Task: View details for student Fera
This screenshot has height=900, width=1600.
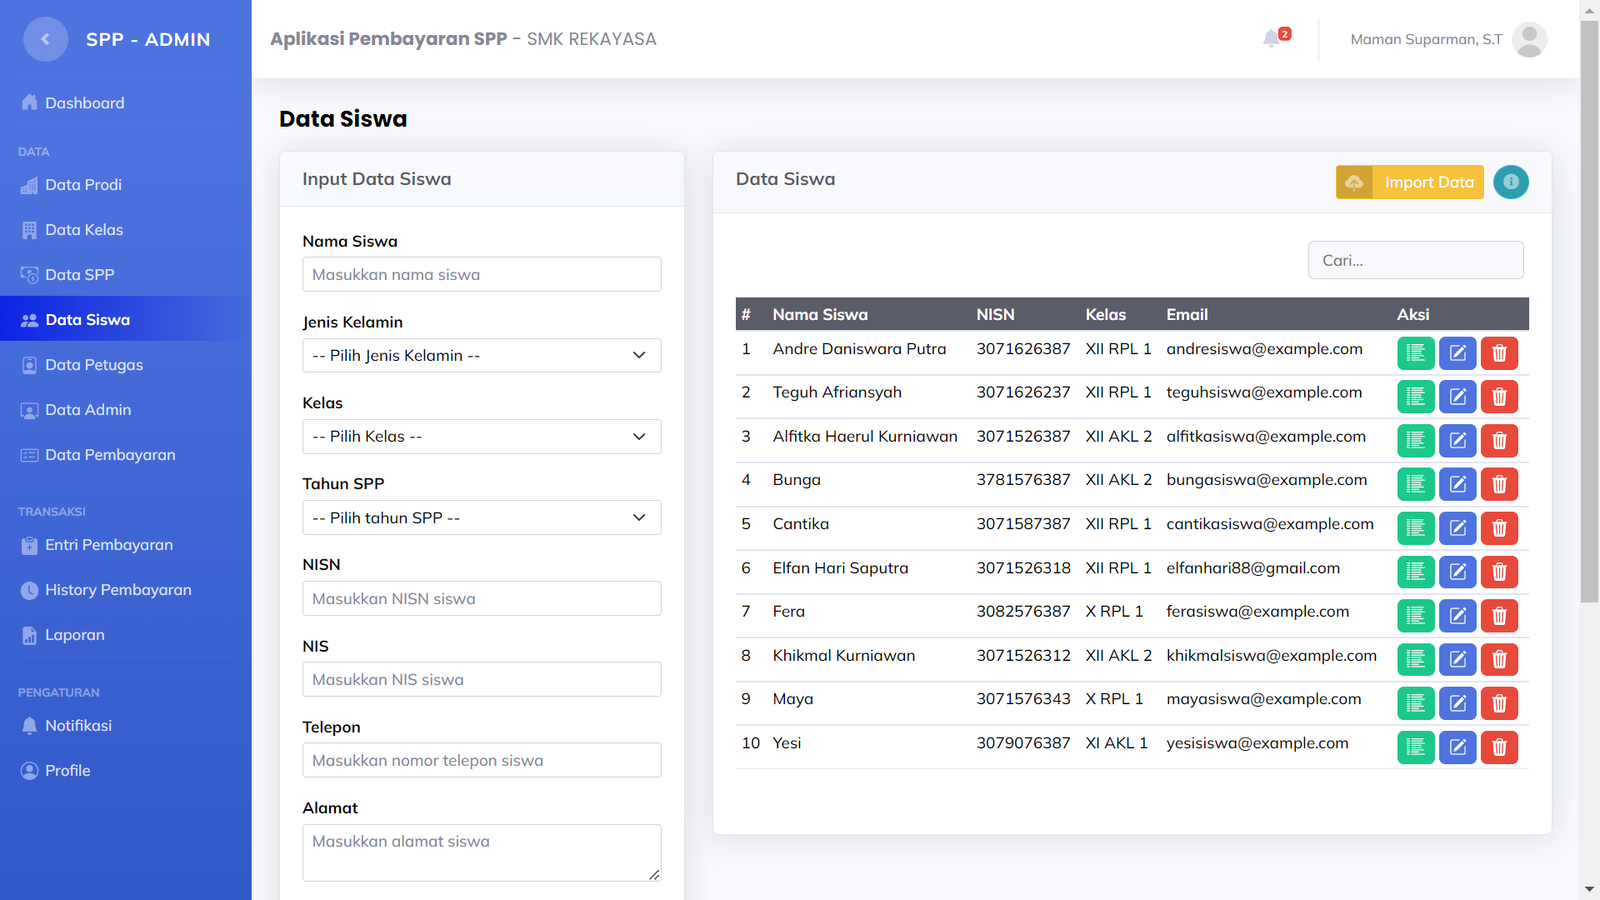Action: 1415,616
